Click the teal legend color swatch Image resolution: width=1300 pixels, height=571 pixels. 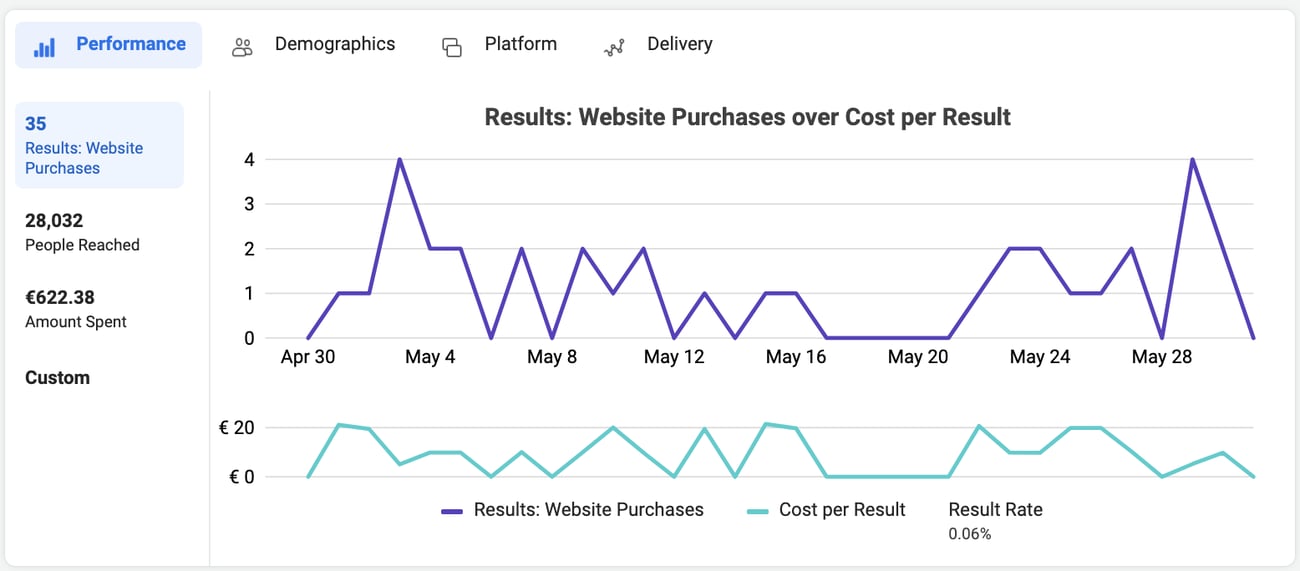point(758,511)
